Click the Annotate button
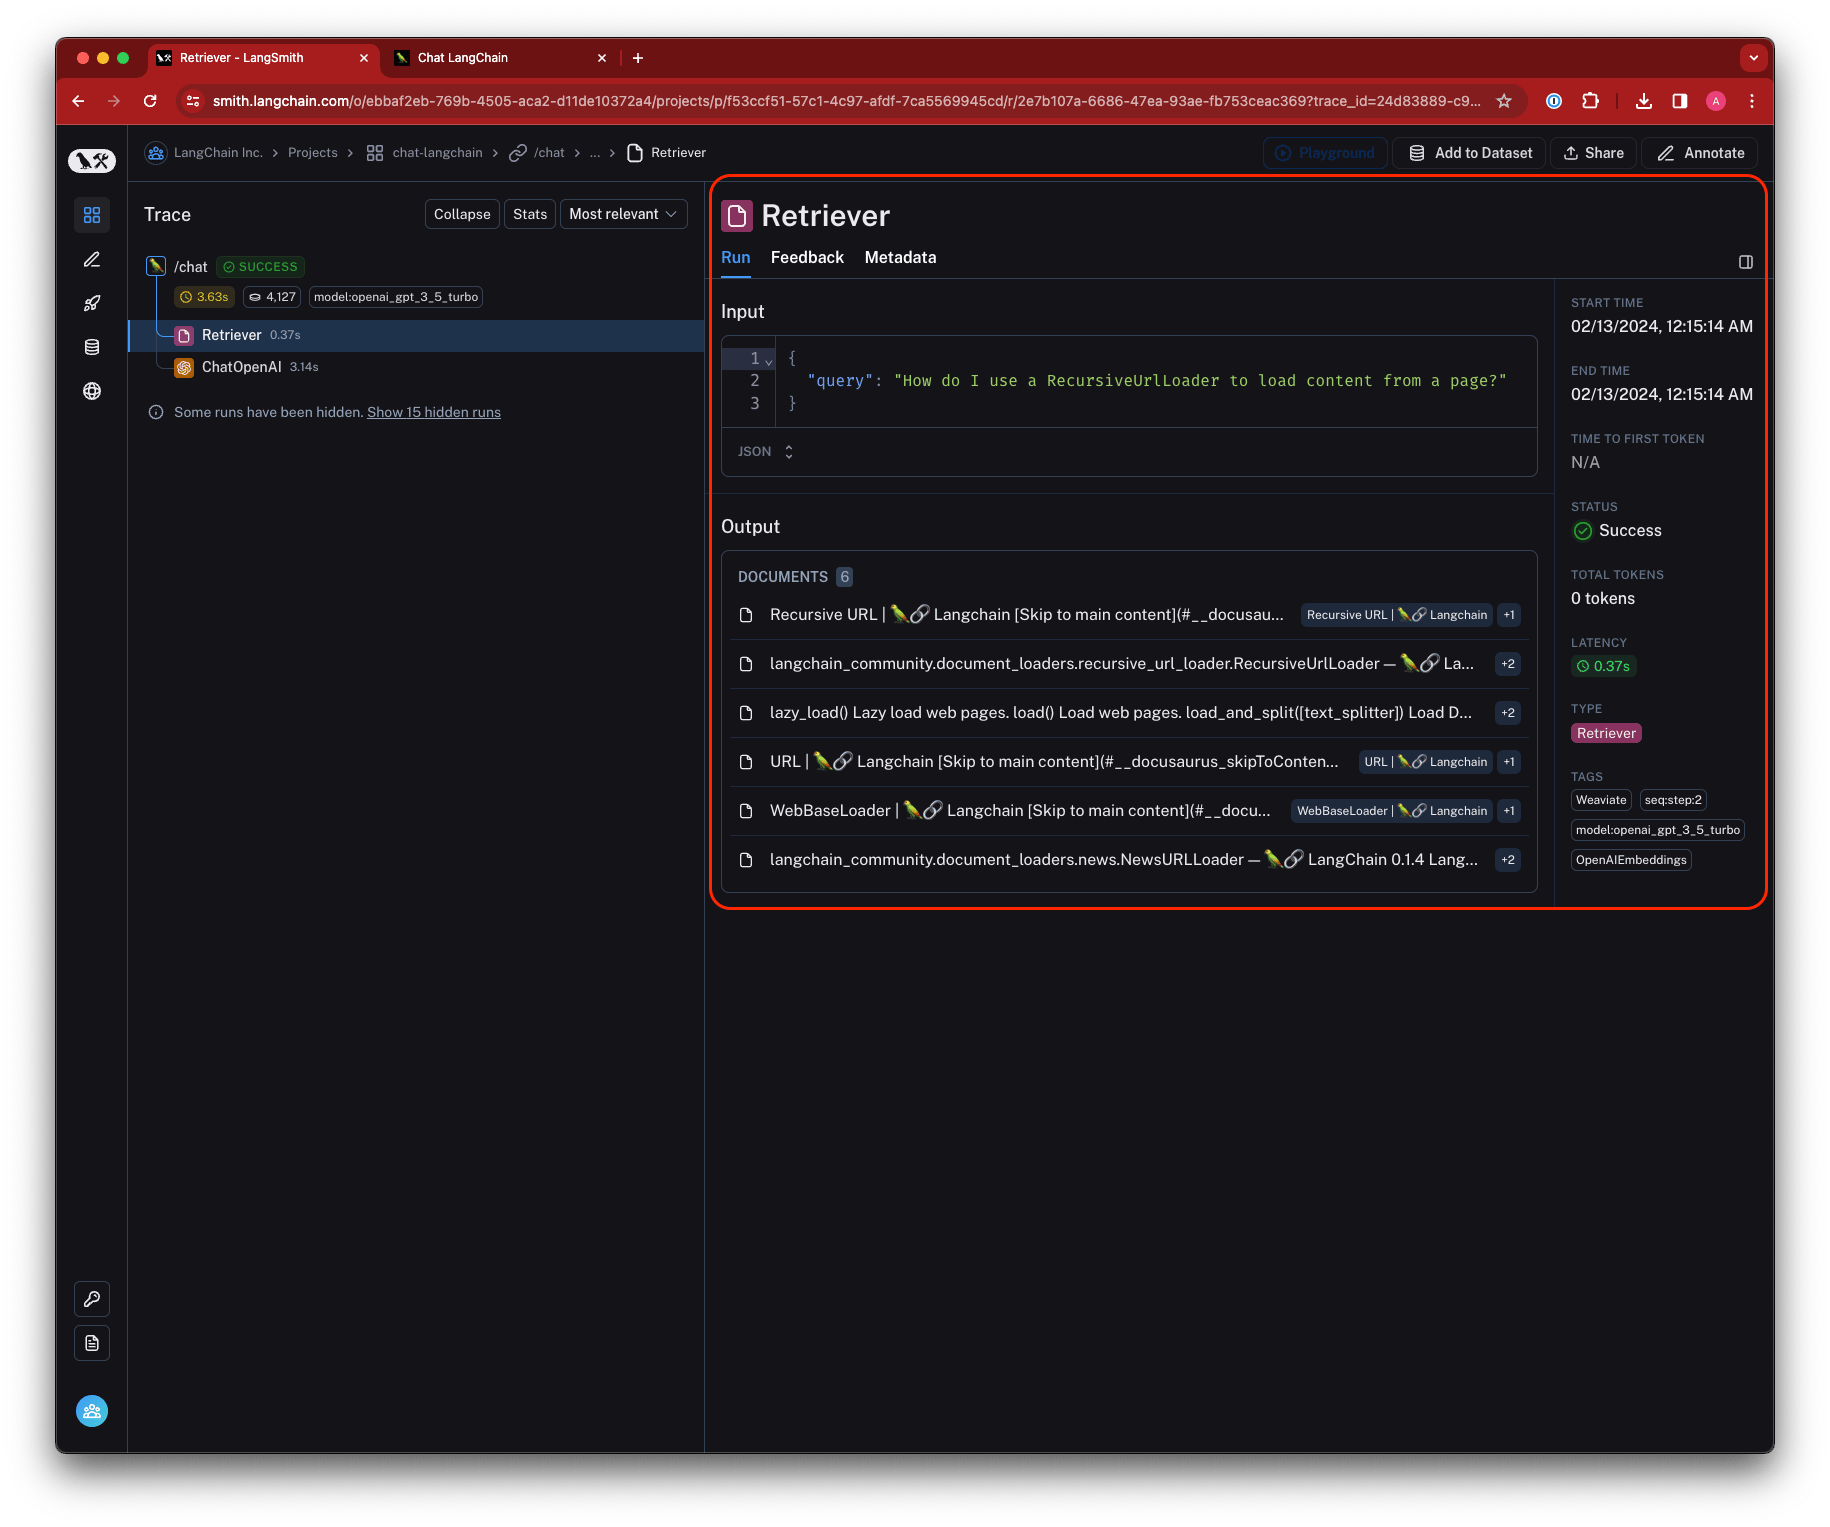Image resolution: width=1830 pixels, height=1527 pixels. click(1700, 153)
